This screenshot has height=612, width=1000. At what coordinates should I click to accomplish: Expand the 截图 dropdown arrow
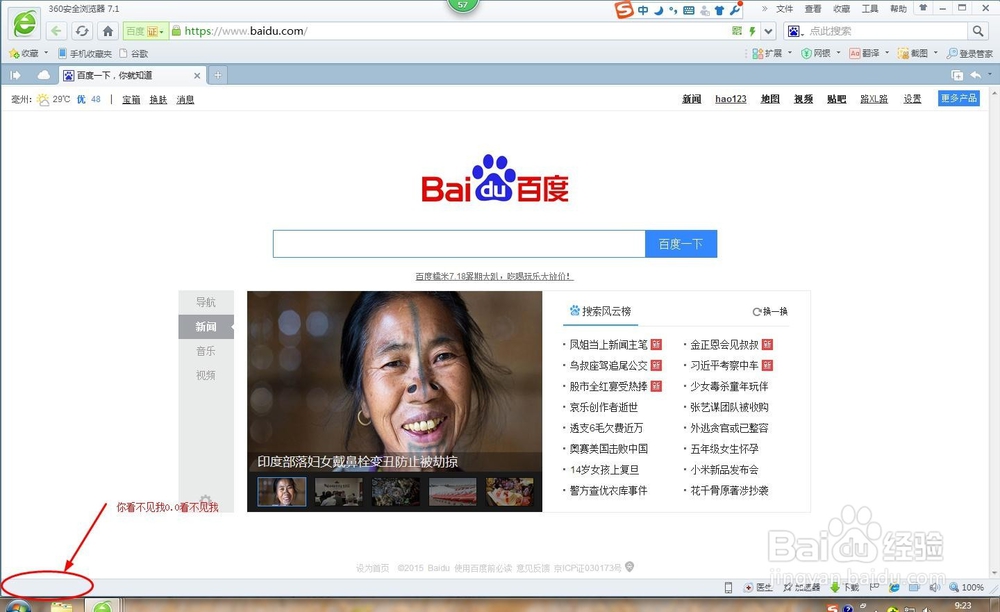coord(936,53)
